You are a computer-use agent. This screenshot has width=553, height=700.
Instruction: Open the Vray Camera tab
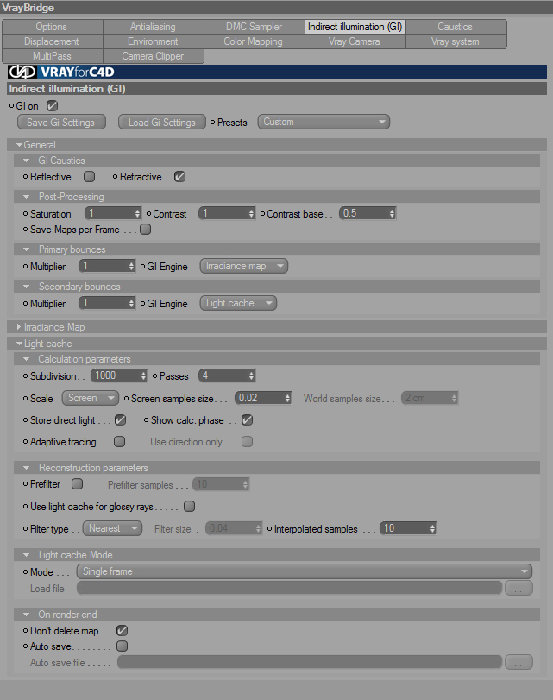355,42
